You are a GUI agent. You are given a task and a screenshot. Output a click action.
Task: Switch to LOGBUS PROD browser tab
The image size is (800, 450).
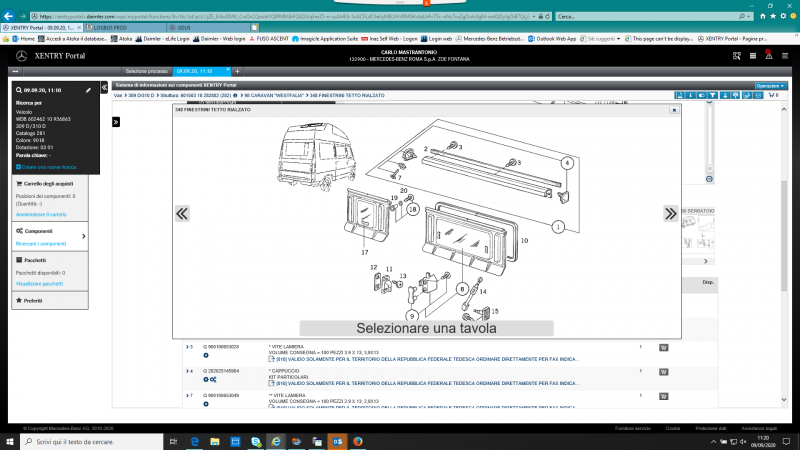point(125,28)
